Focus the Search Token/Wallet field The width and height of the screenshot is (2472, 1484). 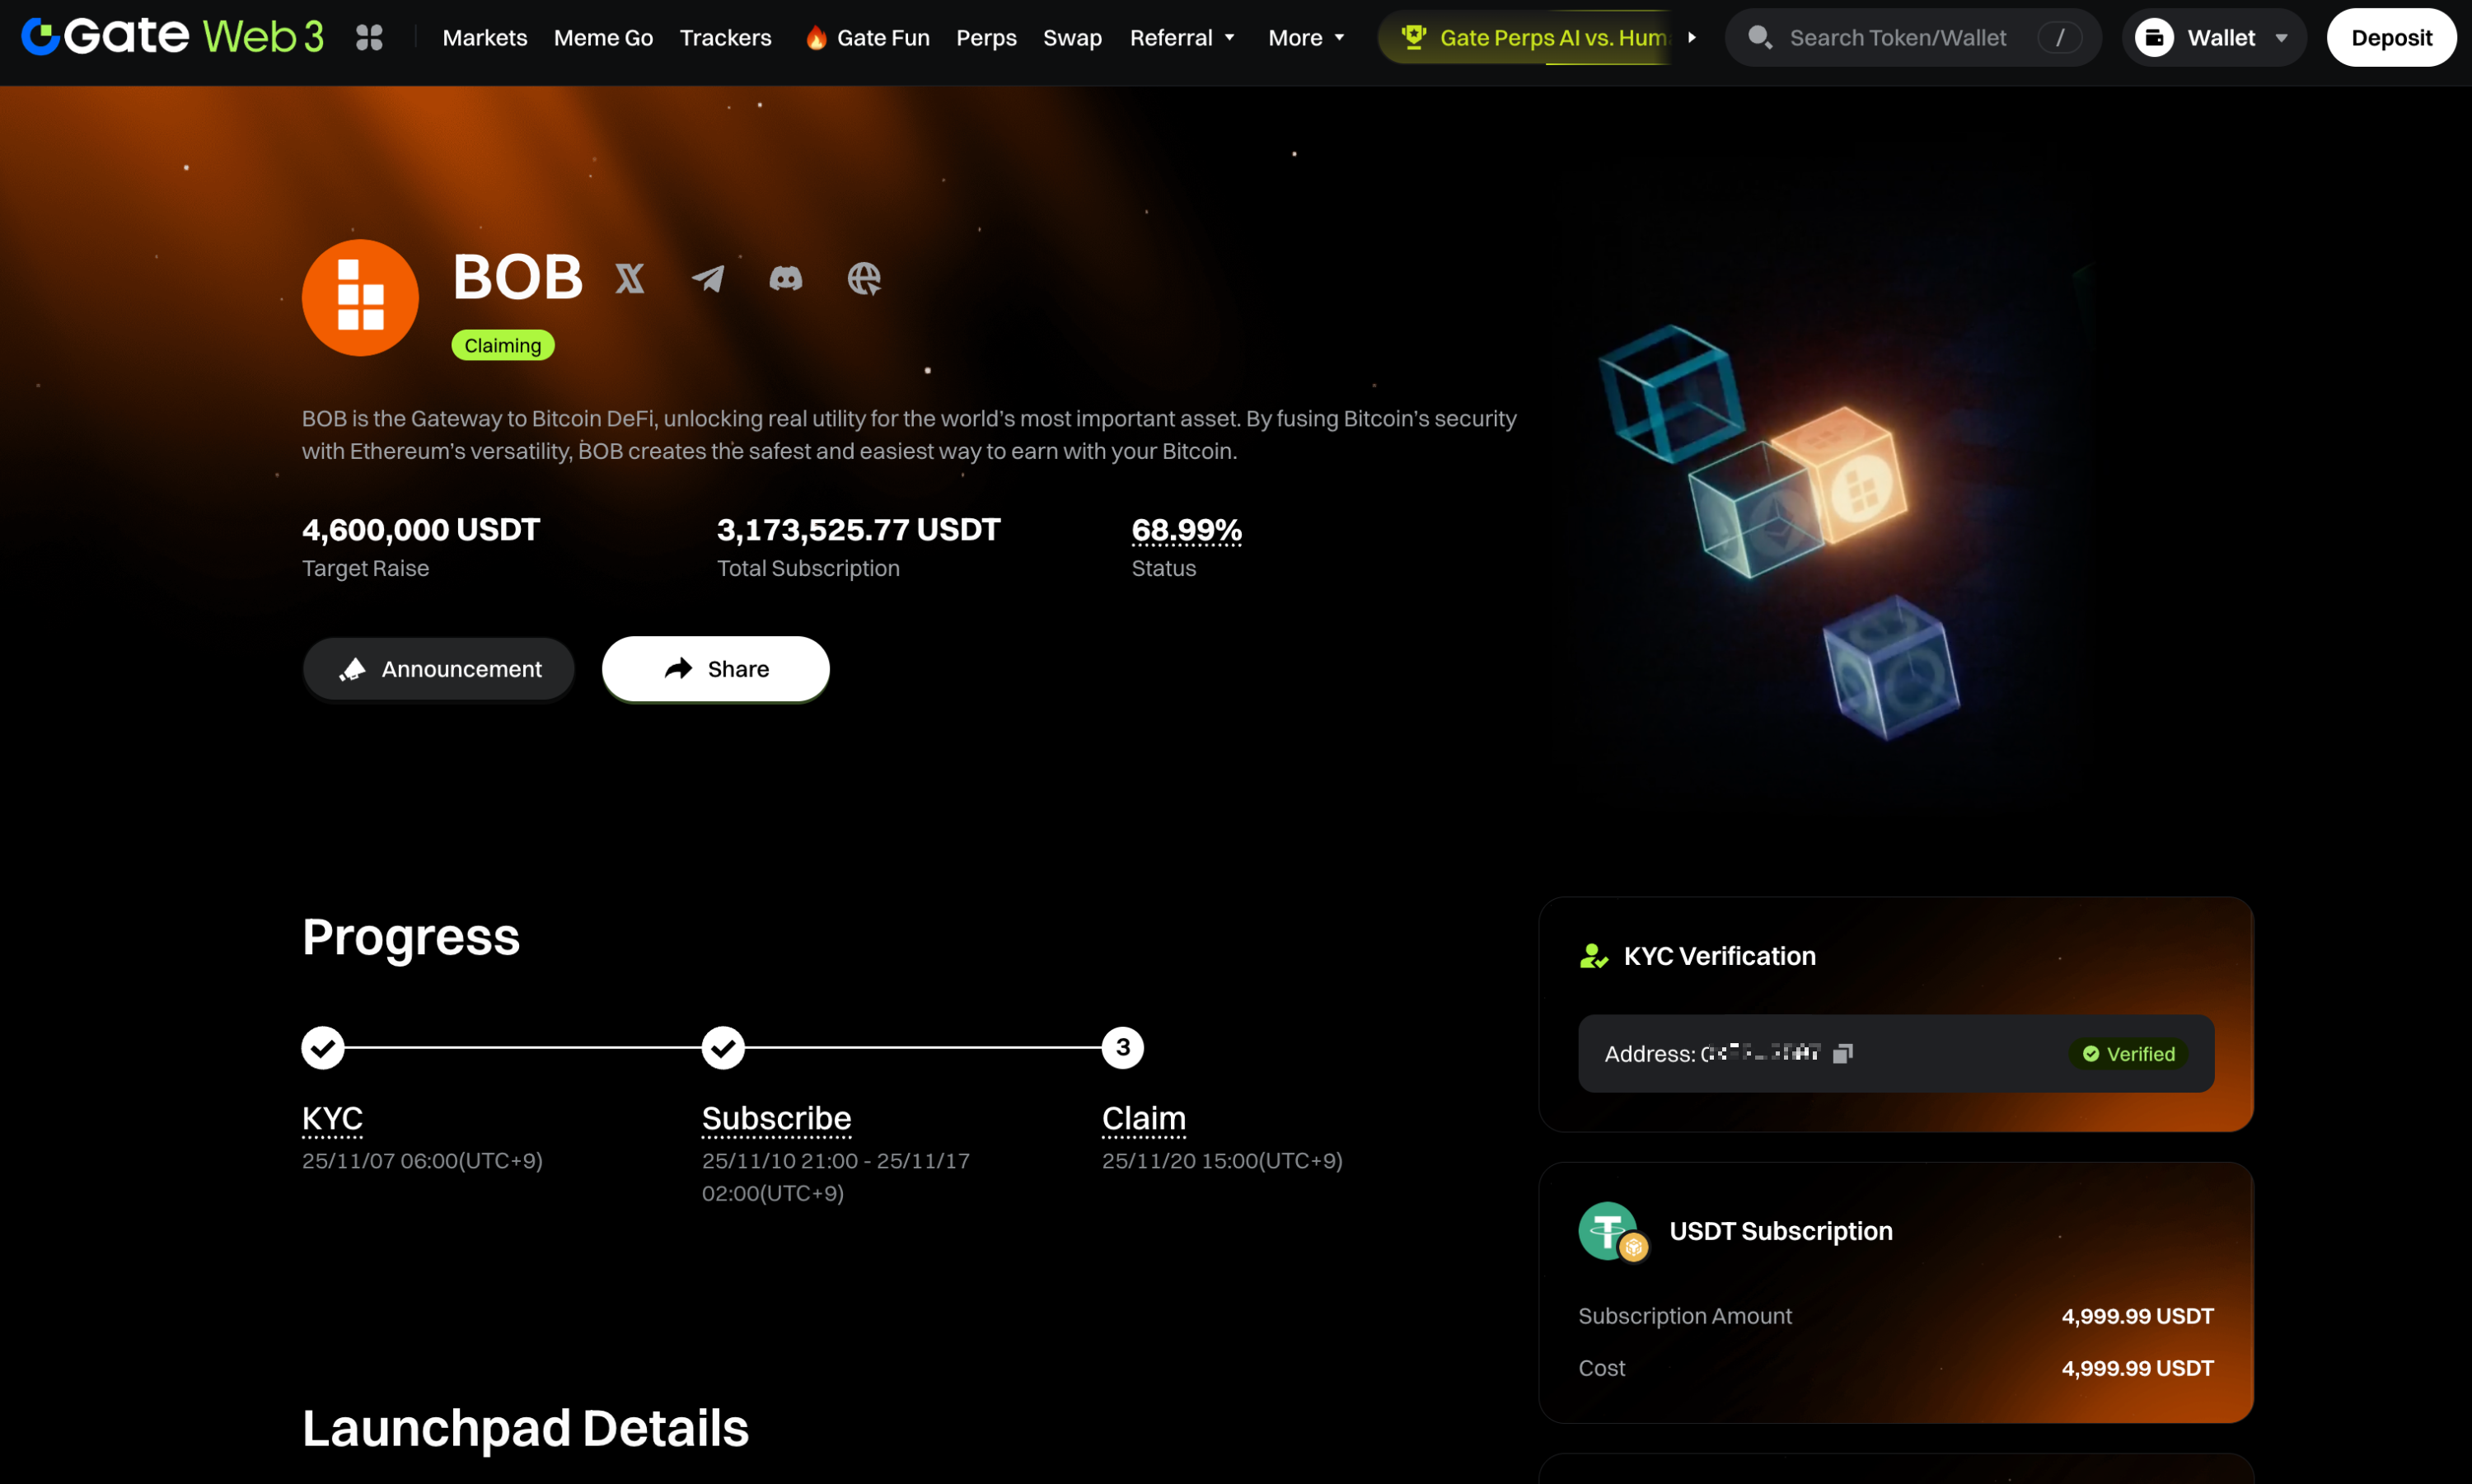1897,38
